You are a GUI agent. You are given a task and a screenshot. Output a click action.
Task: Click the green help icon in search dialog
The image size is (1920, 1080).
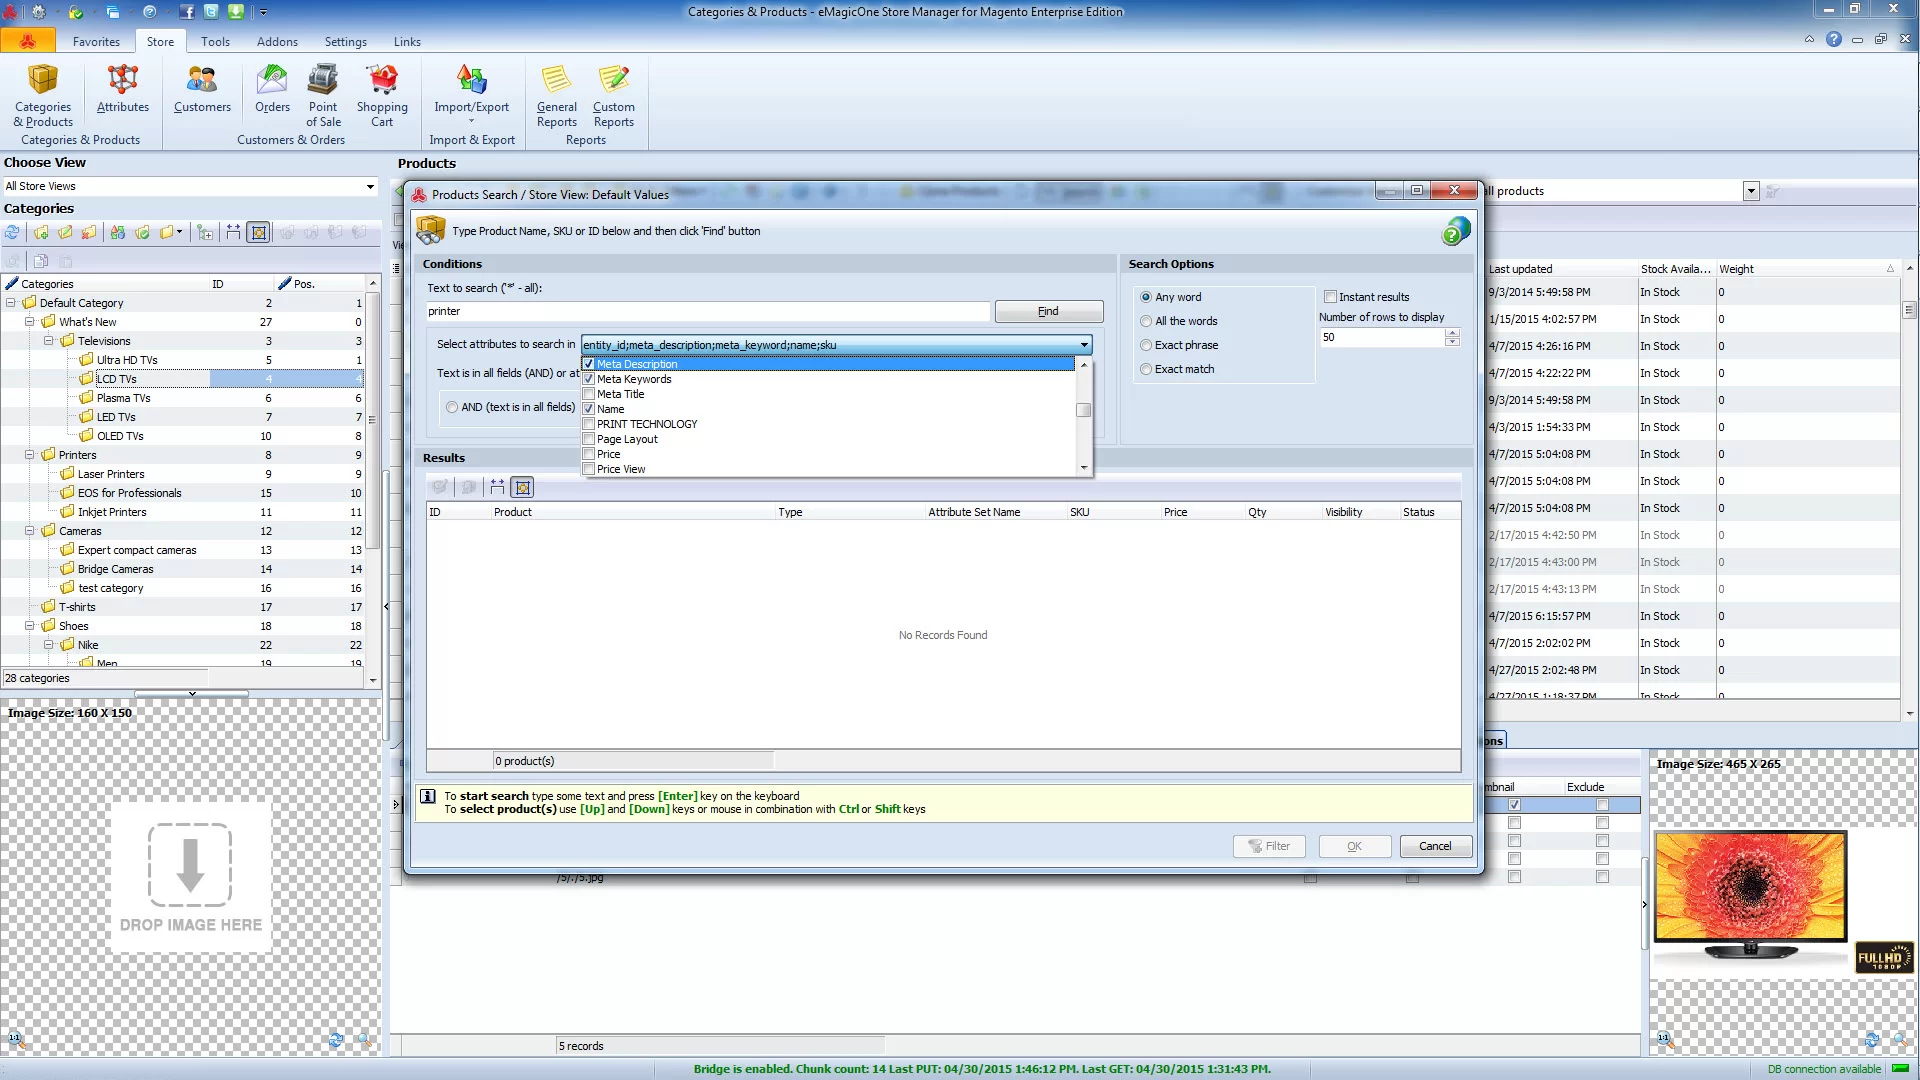(1455, 232)
